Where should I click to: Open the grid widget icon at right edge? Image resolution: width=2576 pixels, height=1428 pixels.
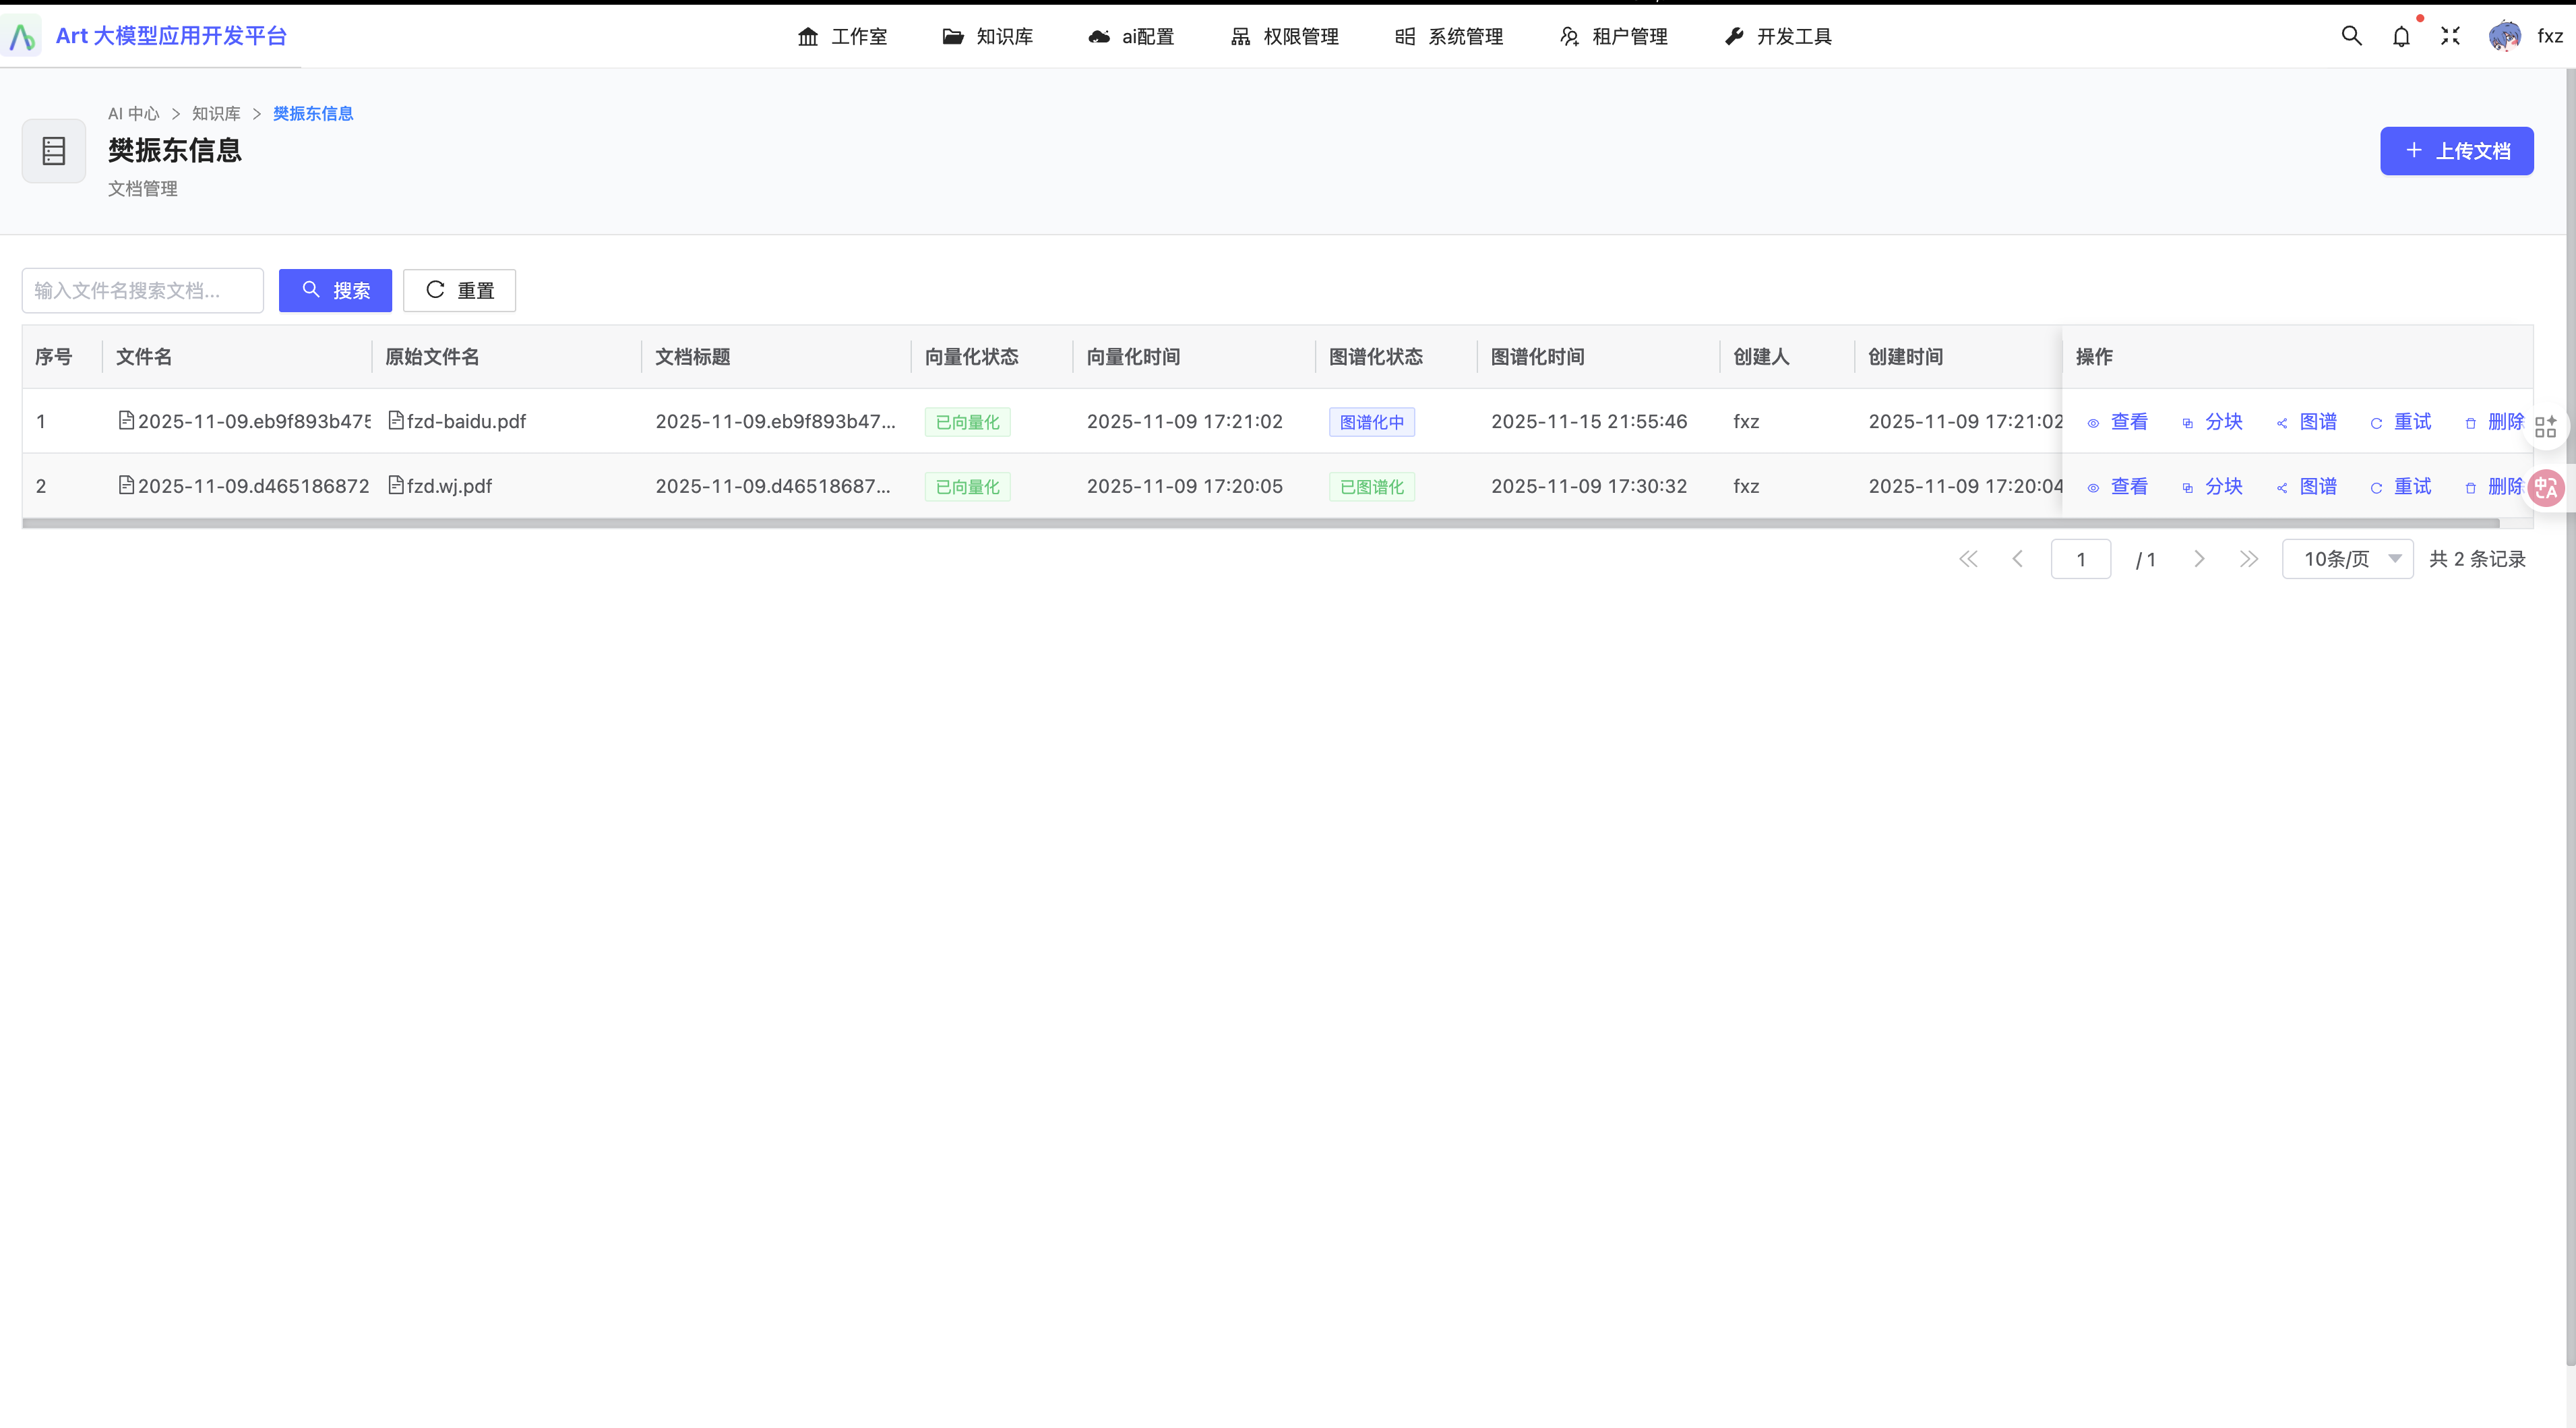coord(2546,427)
